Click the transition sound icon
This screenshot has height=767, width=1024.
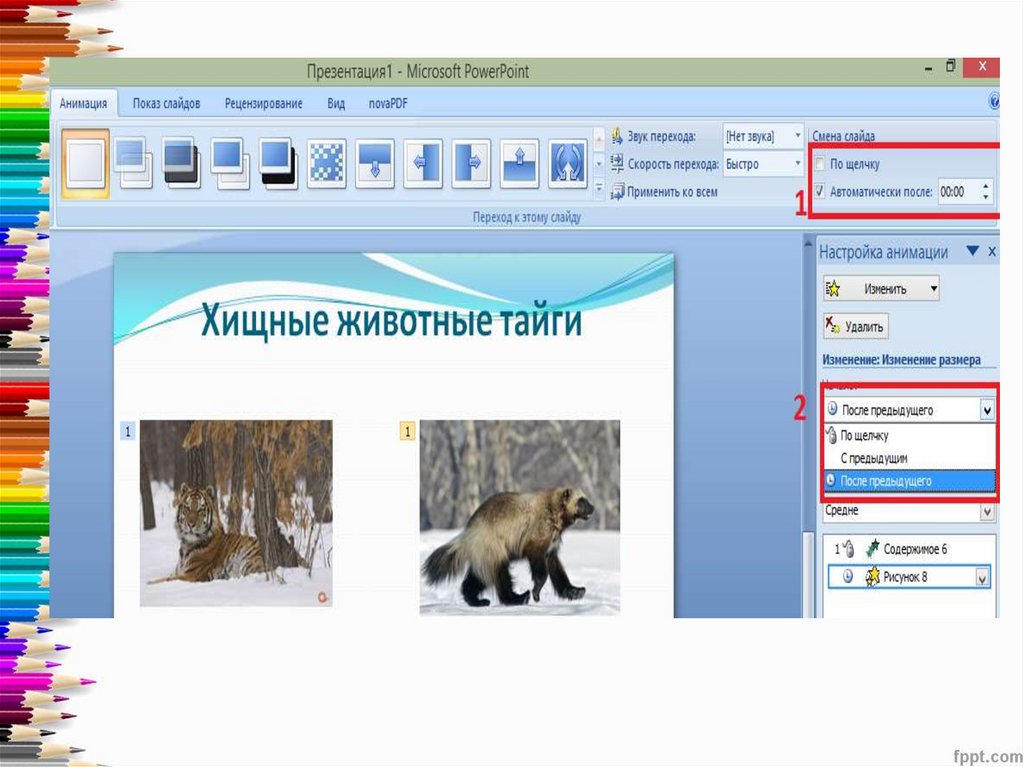(616, 136)
